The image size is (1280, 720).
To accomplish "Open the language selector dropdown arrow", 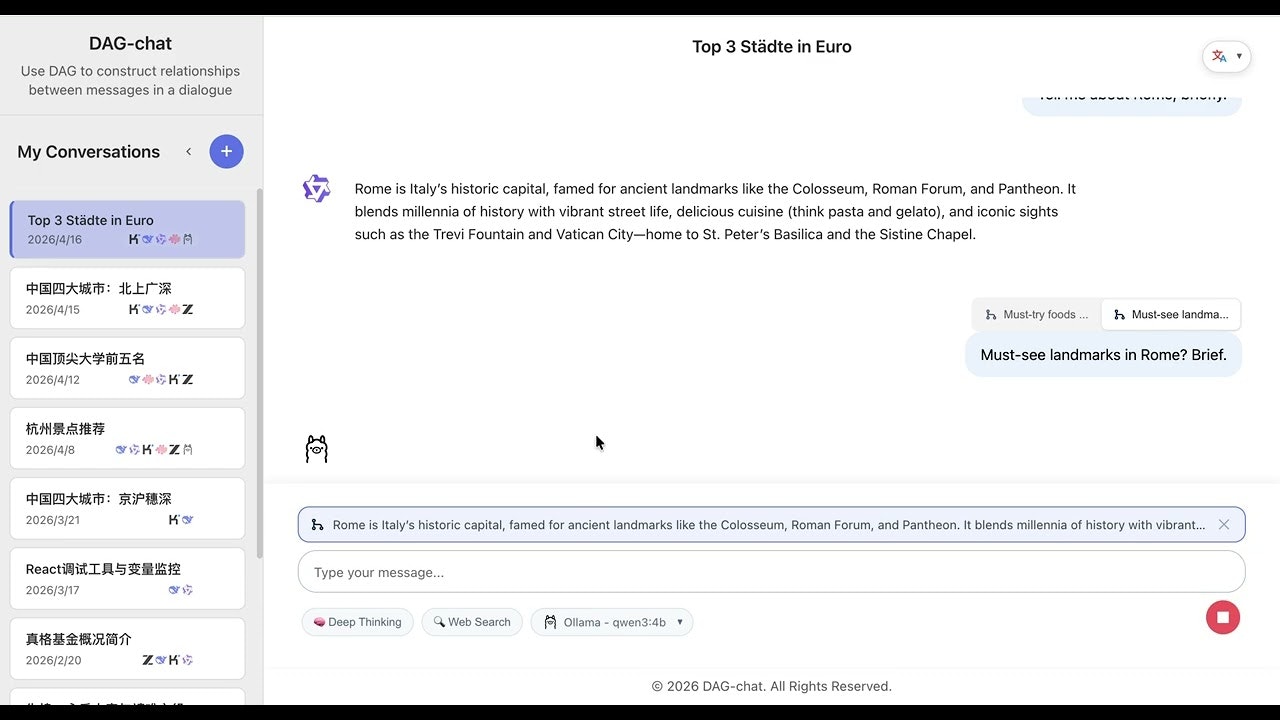I will point(1237,56).
